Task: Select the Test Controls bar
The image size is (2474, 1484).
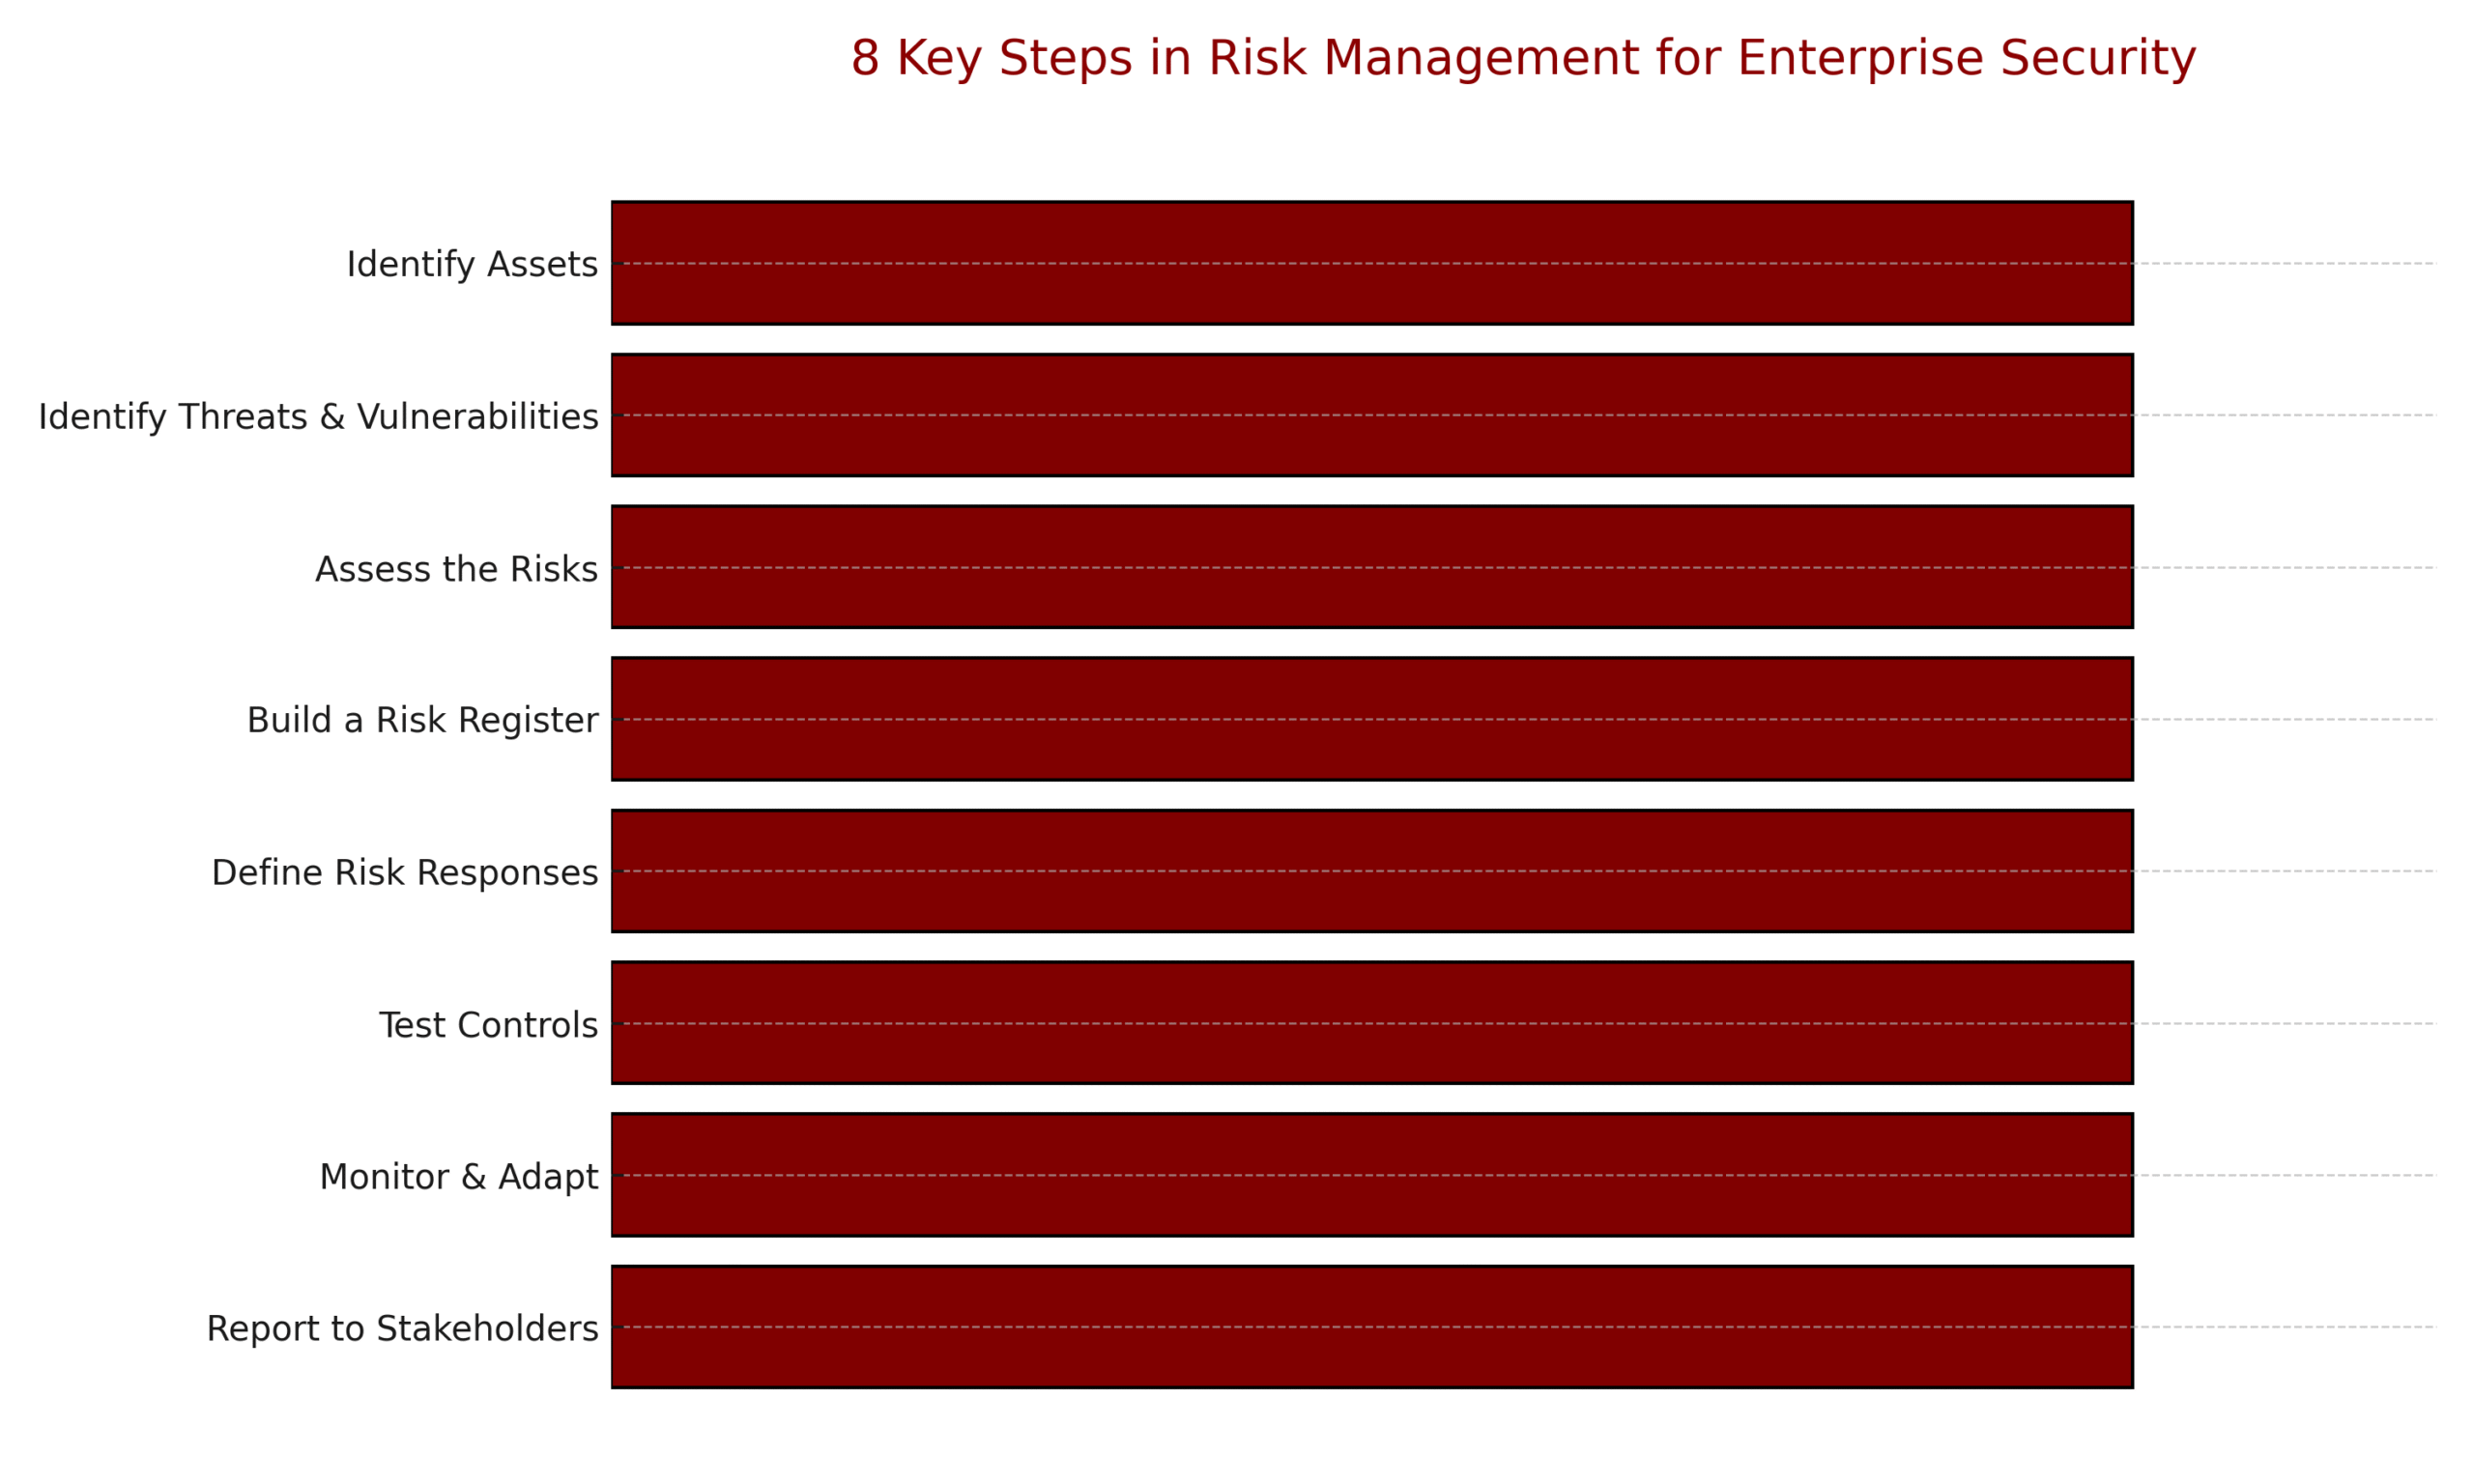Action: (1372, 1023)
